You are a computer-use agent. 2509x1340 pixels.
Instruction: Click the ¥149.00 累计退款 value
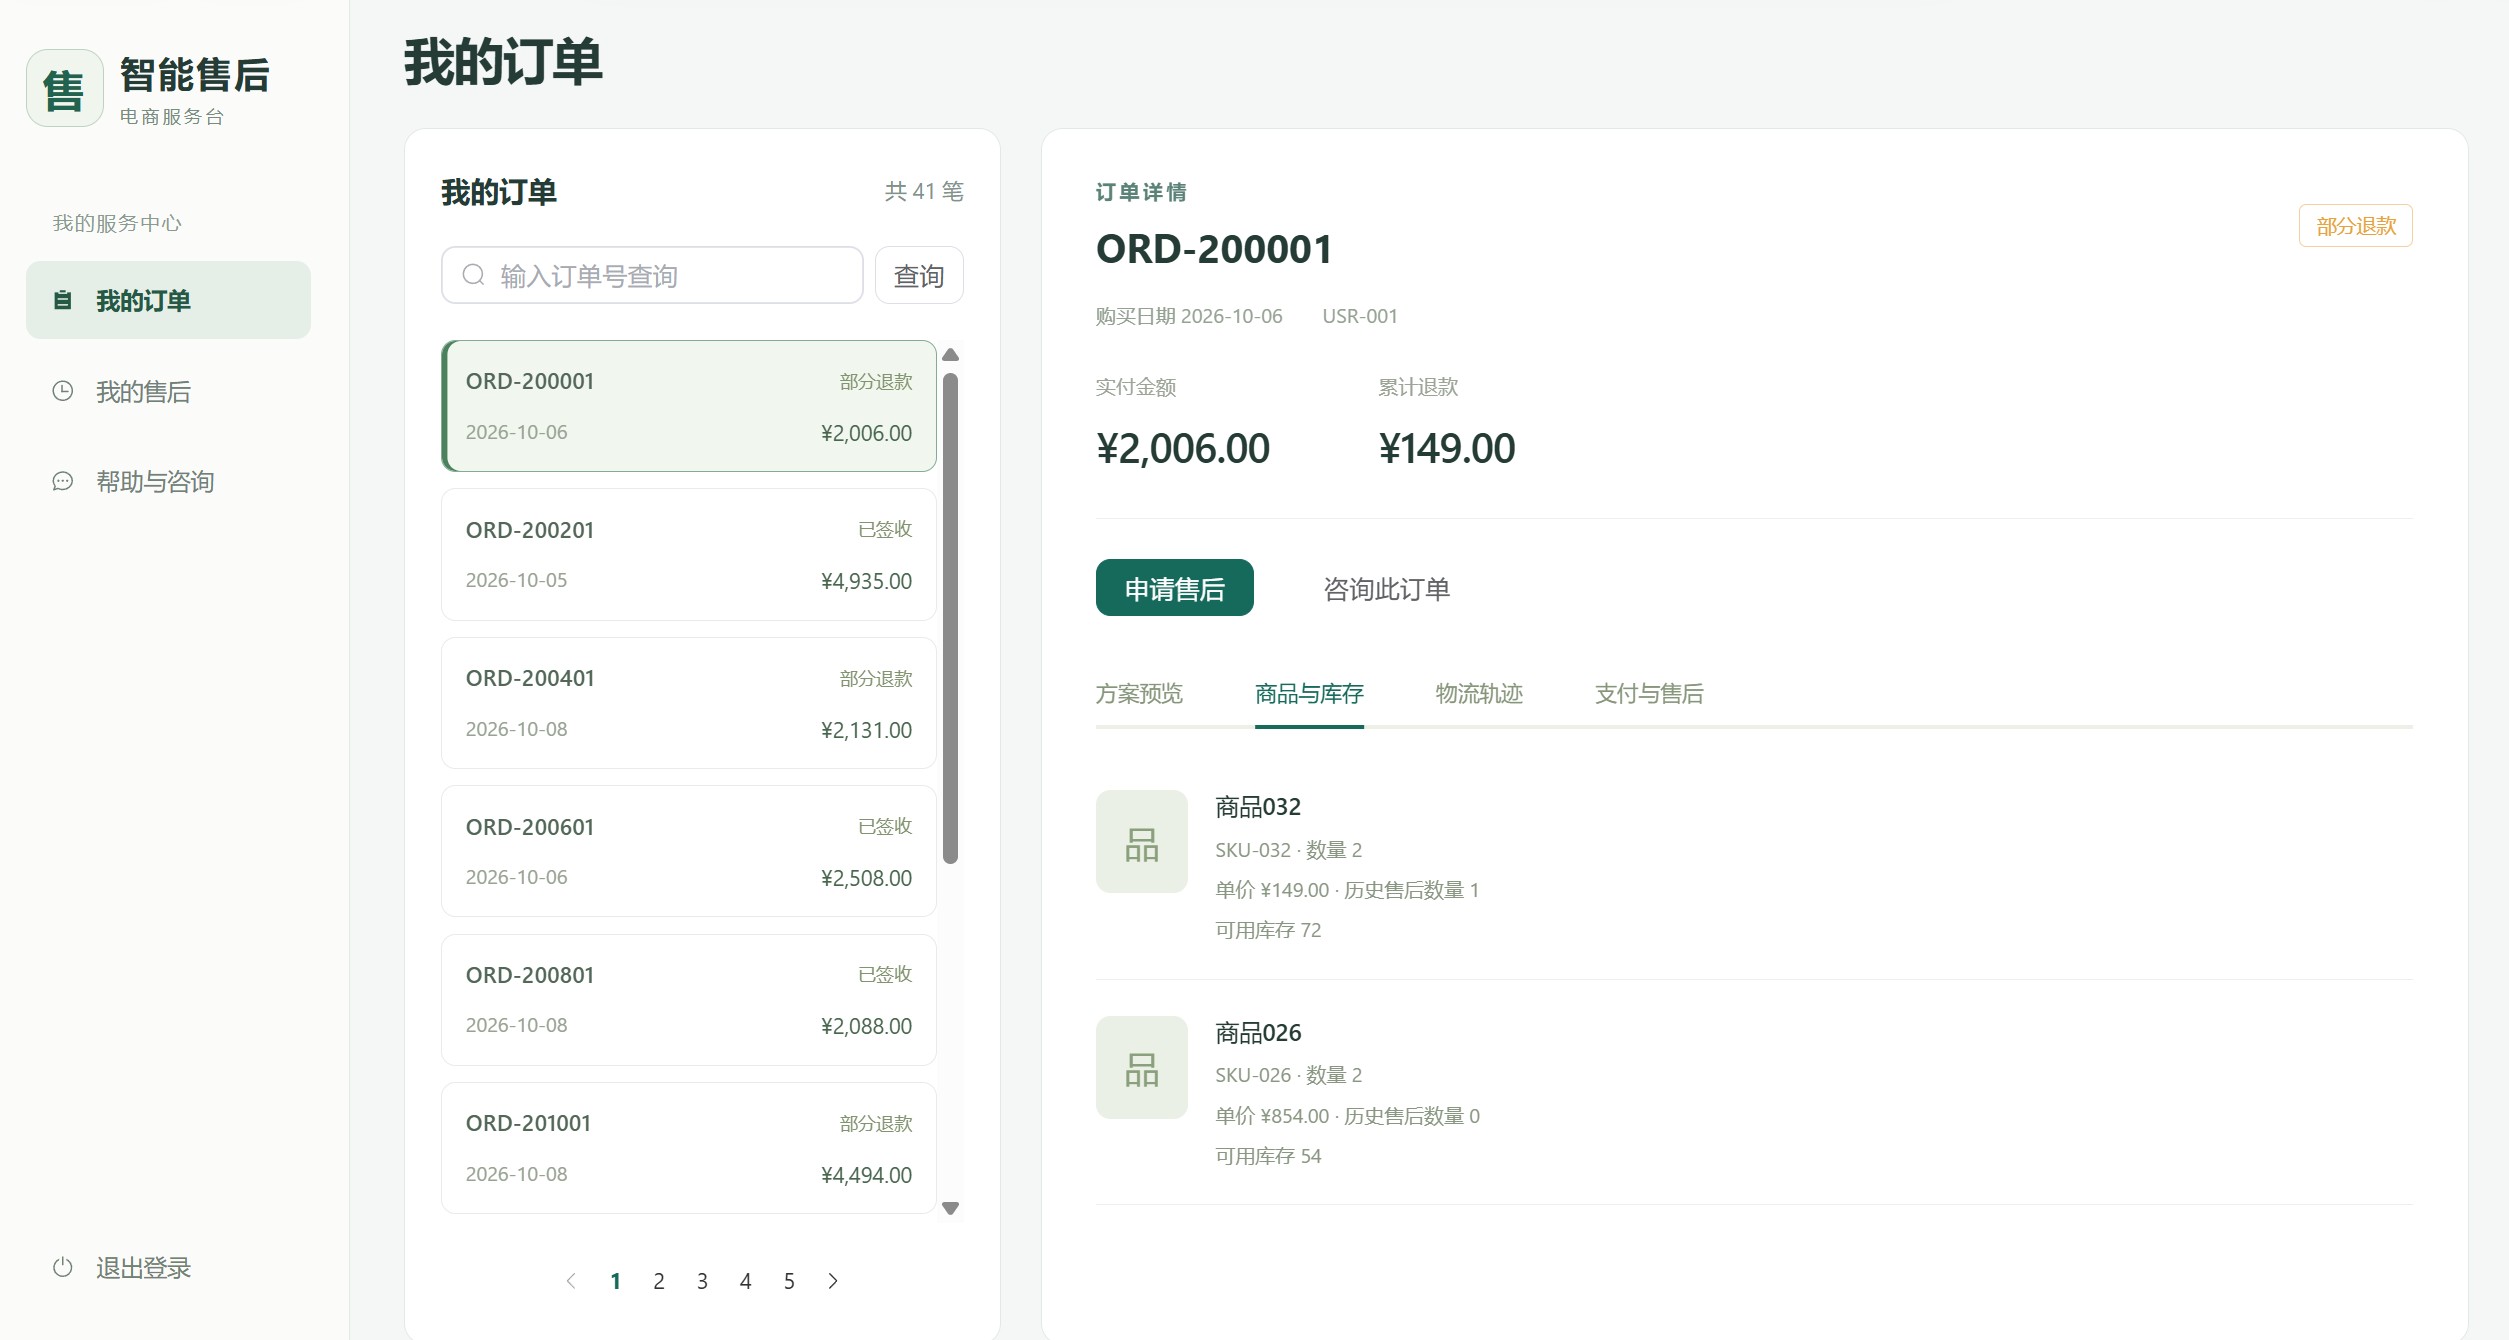(1447, 448)
